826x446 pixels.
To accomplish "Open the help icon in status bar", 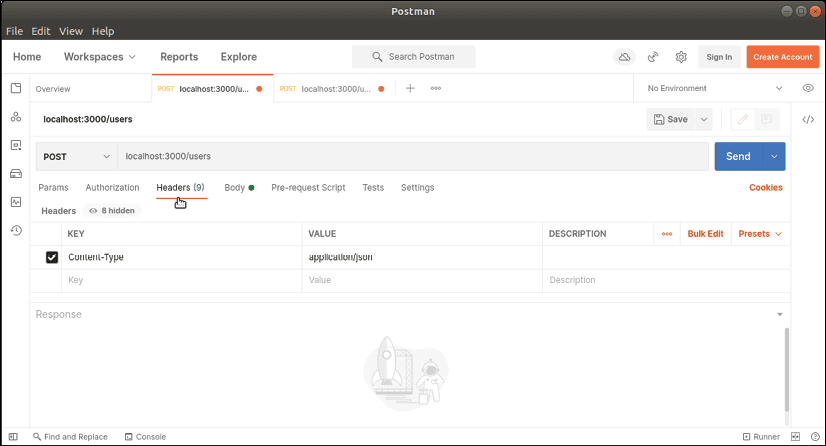I will (815, 437).
